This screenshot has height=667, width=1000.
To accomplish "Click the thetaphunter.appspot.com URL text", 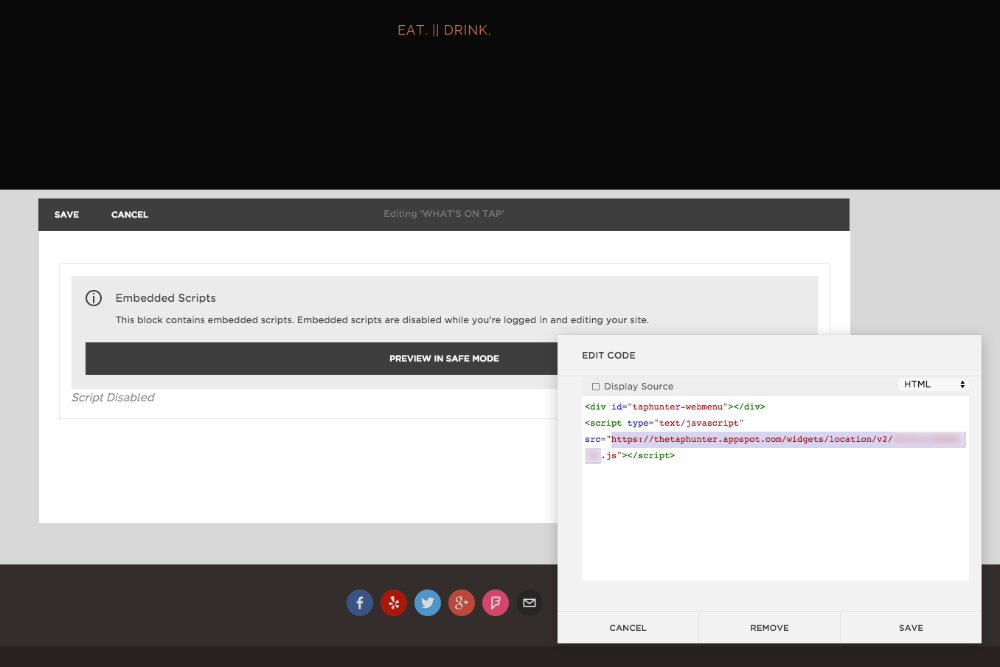I will (x=752, y=439).
